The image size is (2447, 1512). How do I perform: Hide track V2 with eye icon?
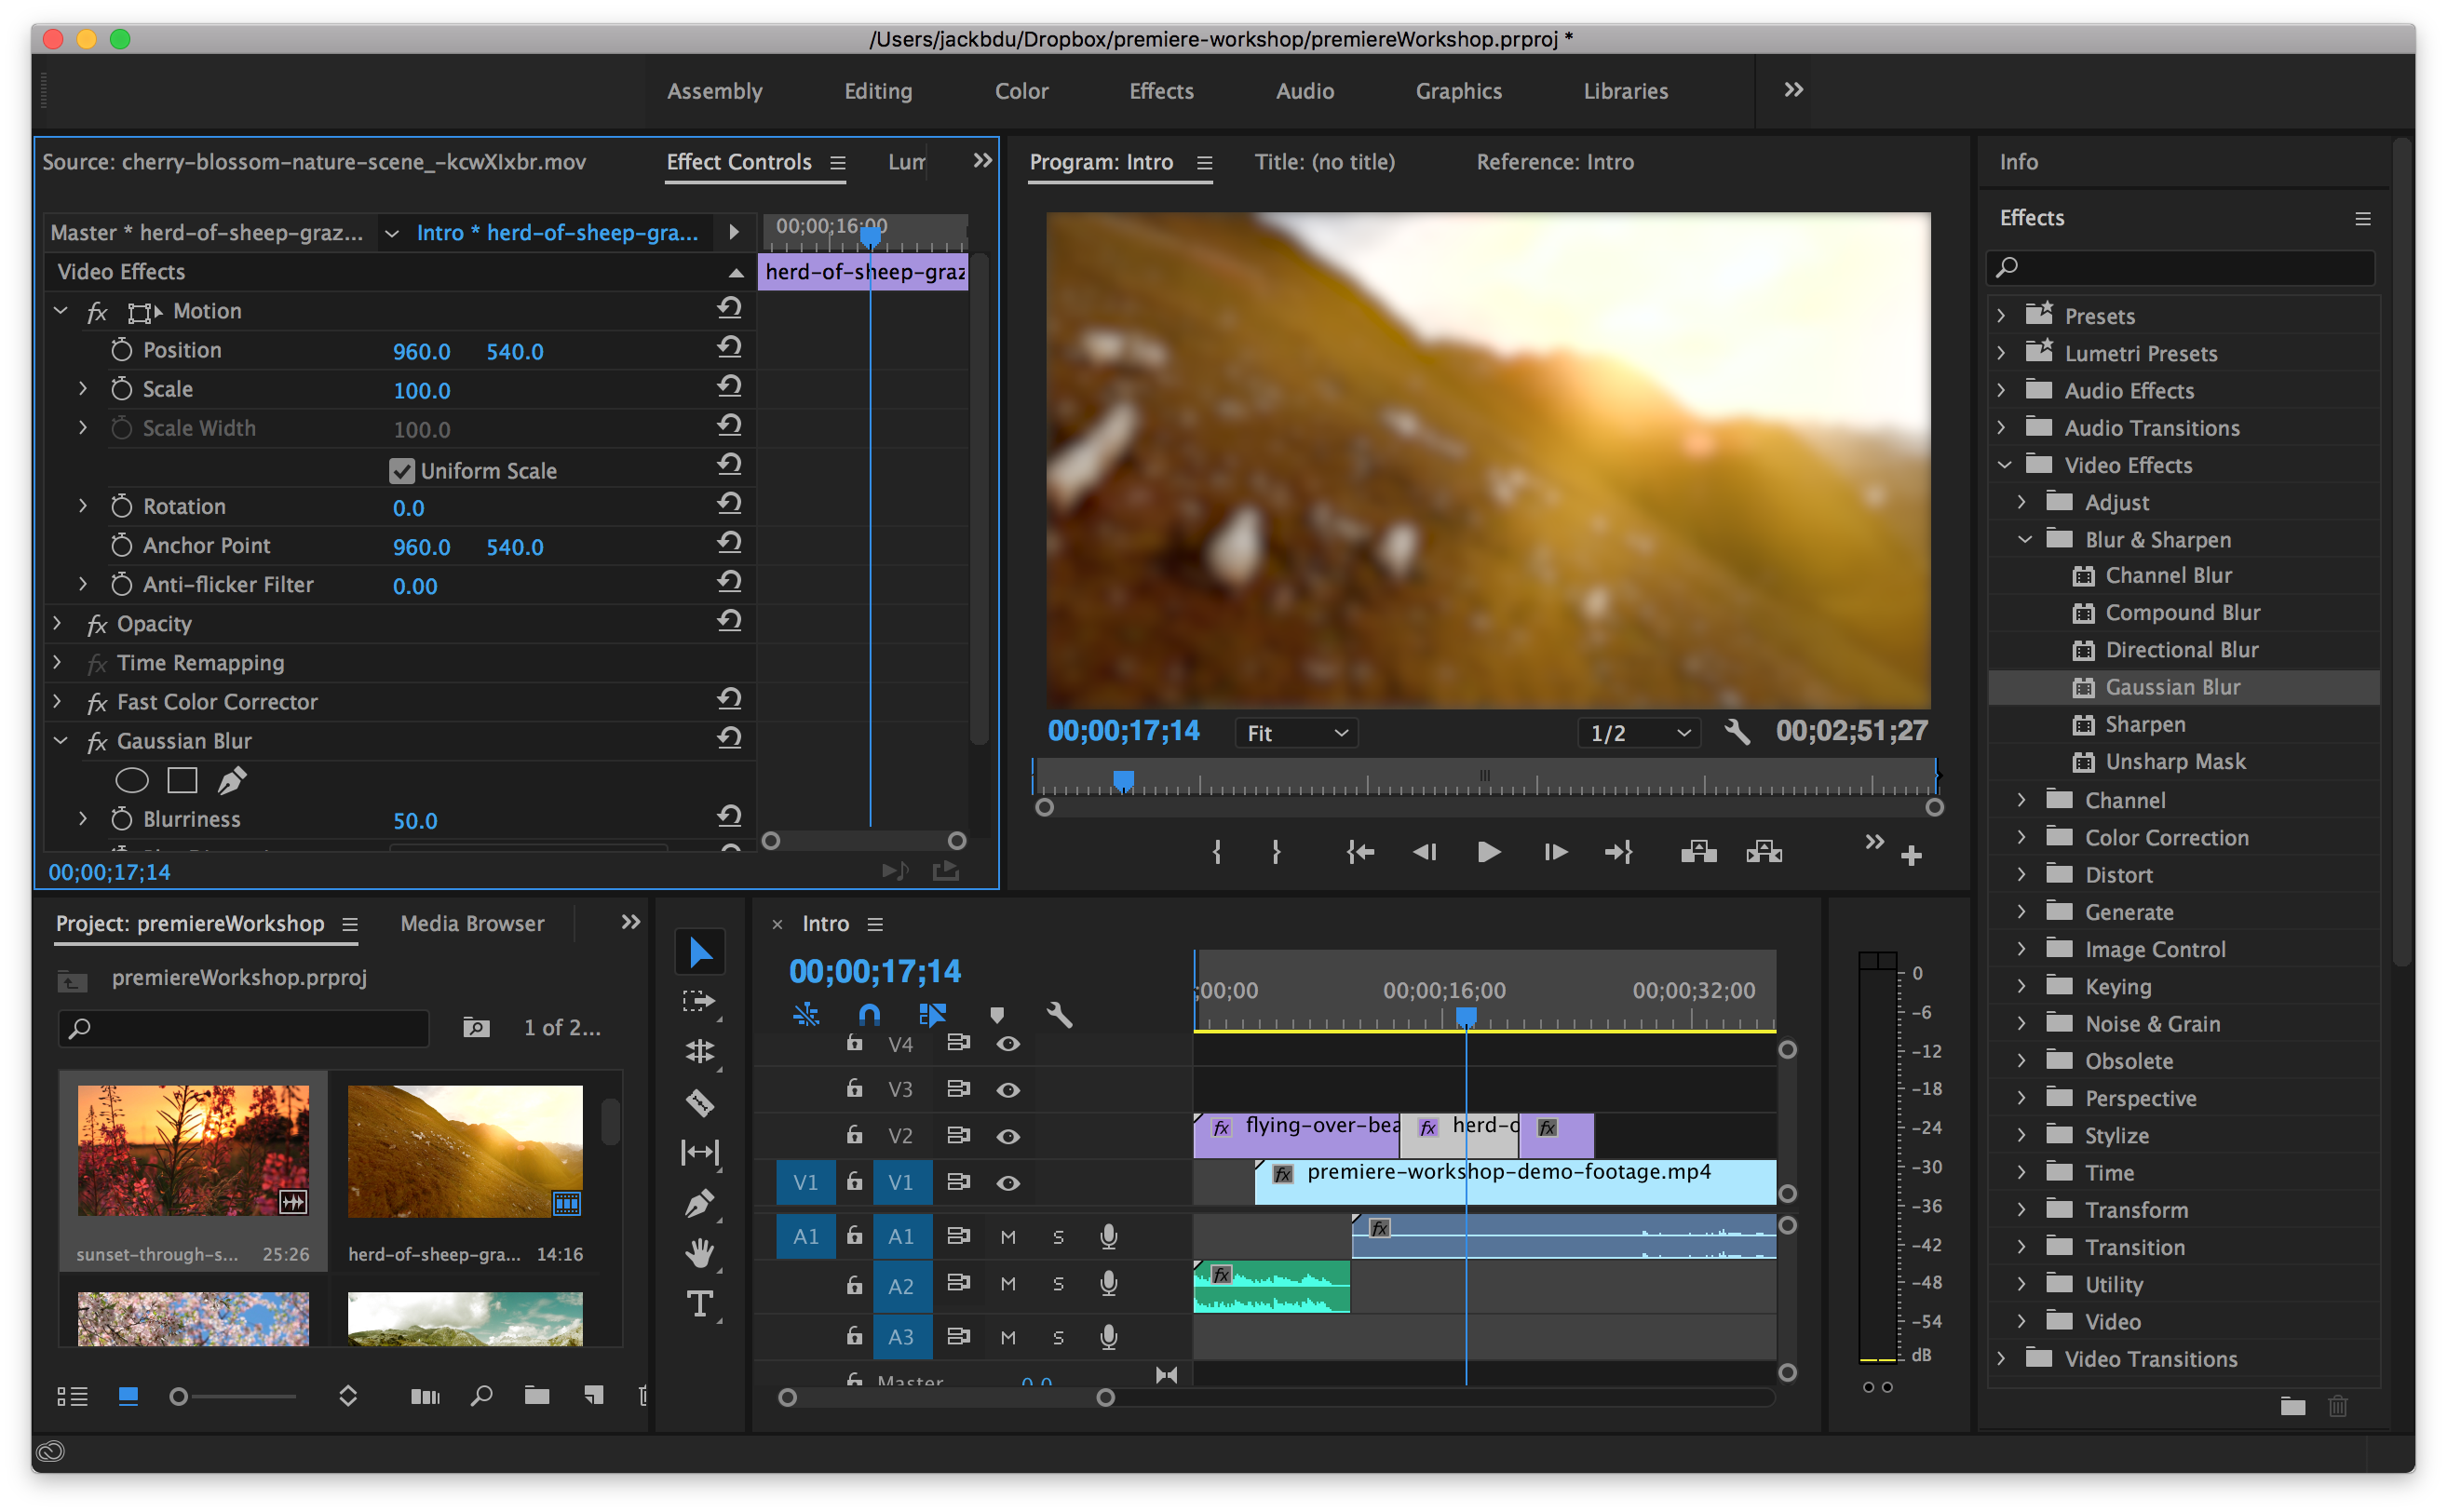[x=1008, y=1136]
